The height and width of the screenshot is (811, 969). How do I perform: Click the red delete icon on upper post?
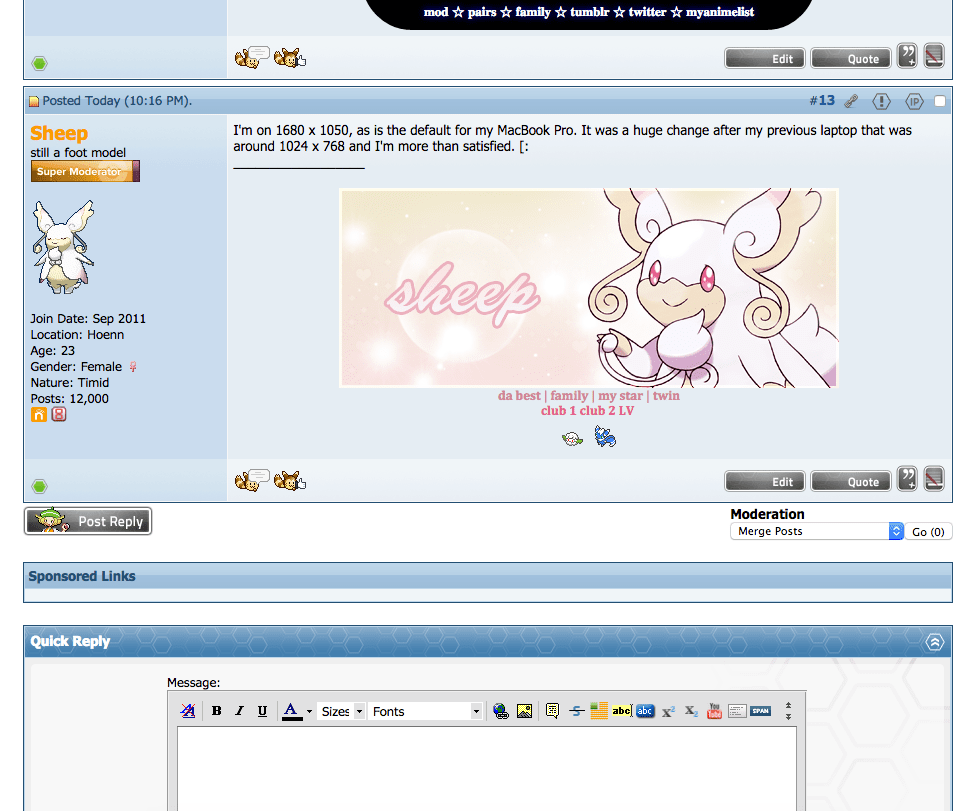[934, 56]
